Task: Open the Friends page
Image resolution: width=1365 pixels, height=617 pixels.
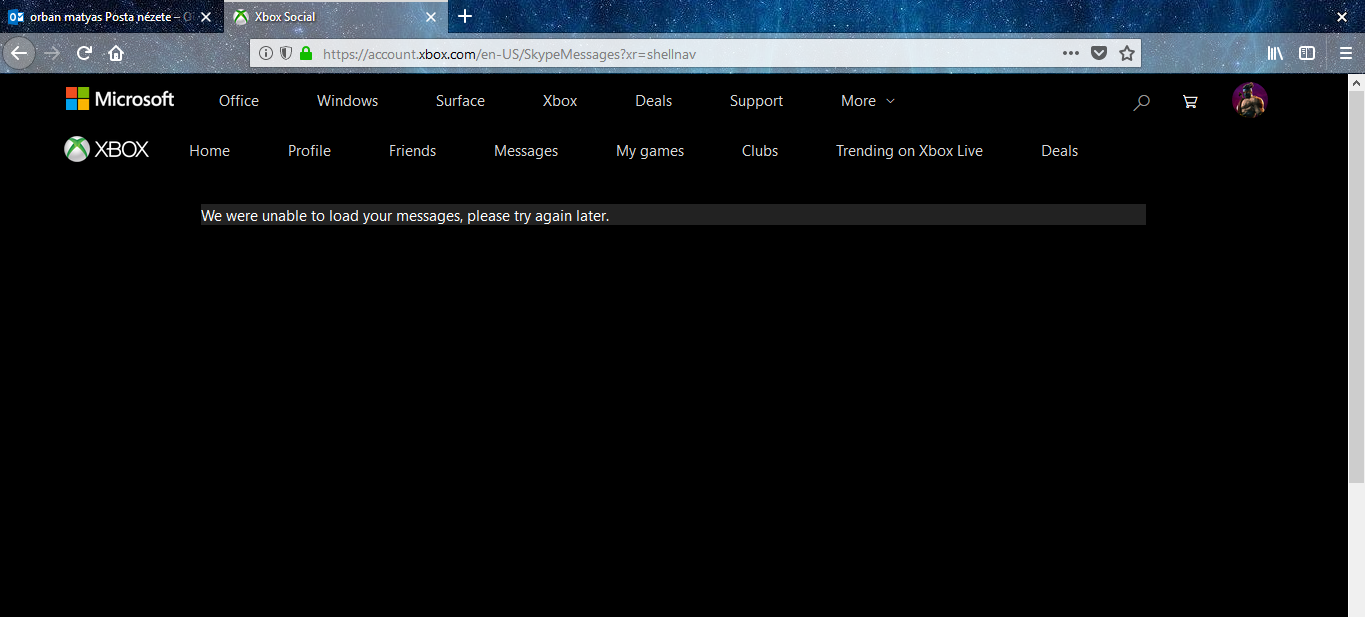Action: pos(412,151)
